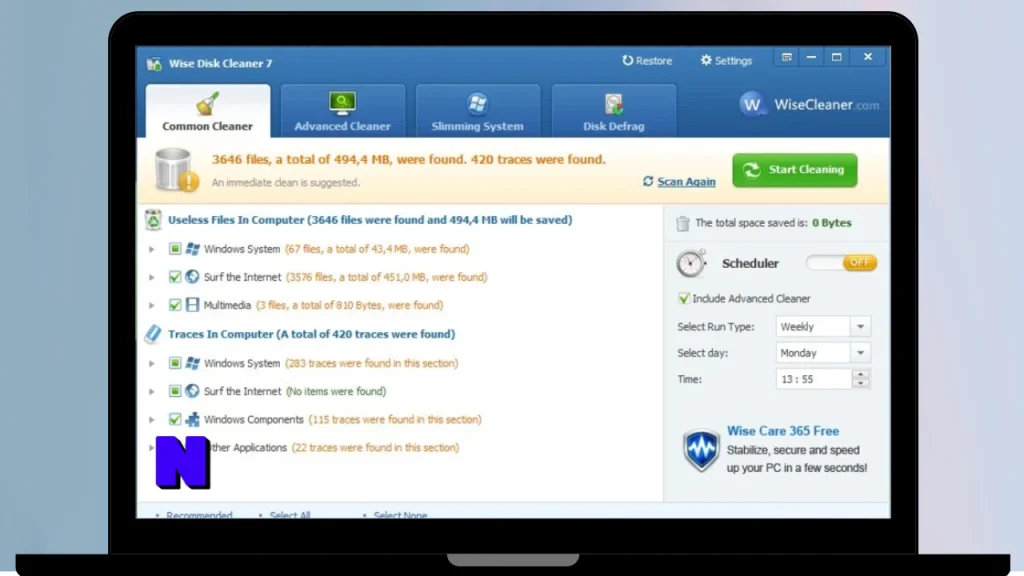The width and height of the screenshot is (1024, 576).
Task: Click globe icon beside 3576 files
Action: tap(192, 277)
